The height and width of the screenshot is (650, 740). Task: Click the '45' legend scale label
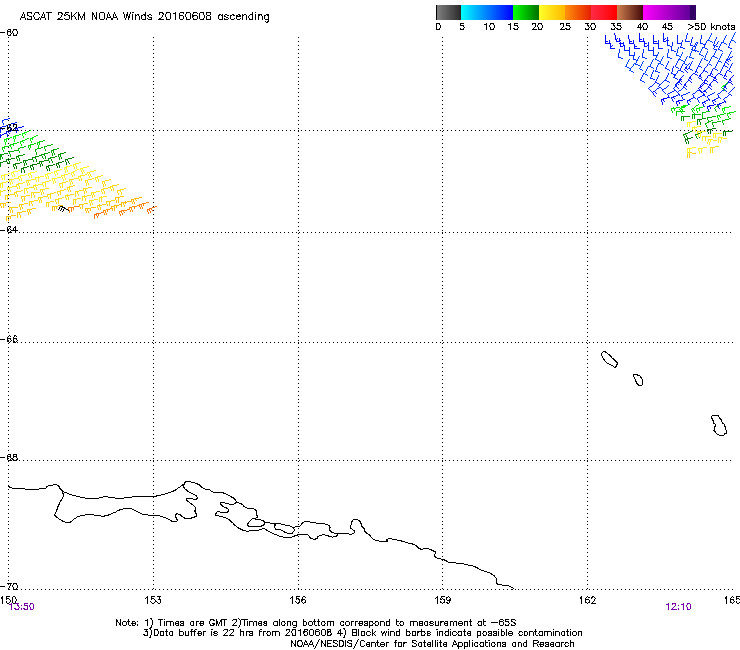click(x=667, y=27)
